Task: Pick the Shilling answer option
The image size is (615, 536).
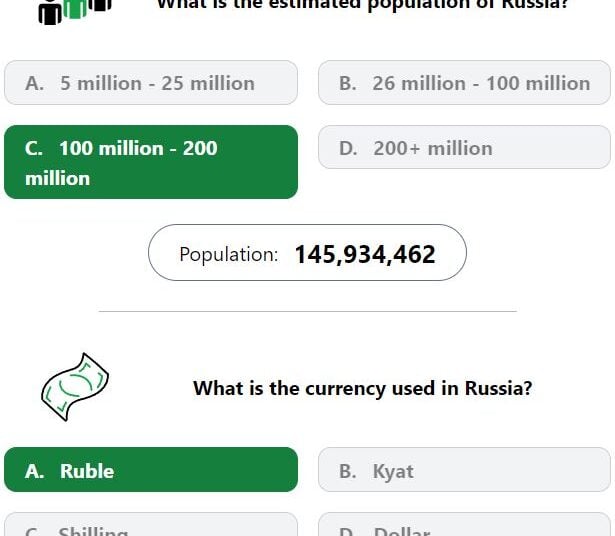Action: (x=151, y=524)
